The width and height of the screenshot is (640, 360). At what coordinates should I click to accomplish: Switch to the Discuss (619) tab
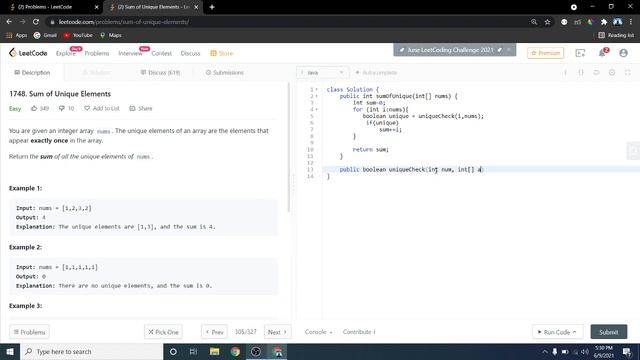pos(160,73)
